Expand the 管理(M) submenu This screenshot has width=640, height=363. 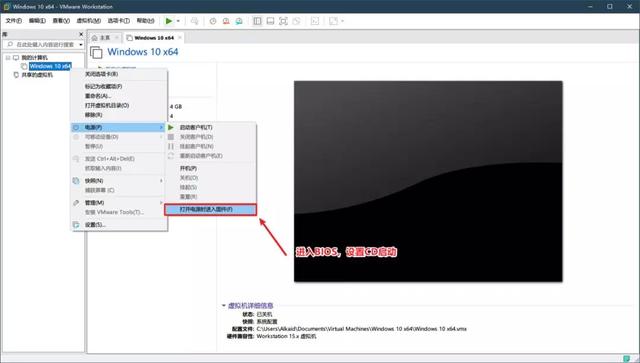pyautogui.click(x=119, y=203)
